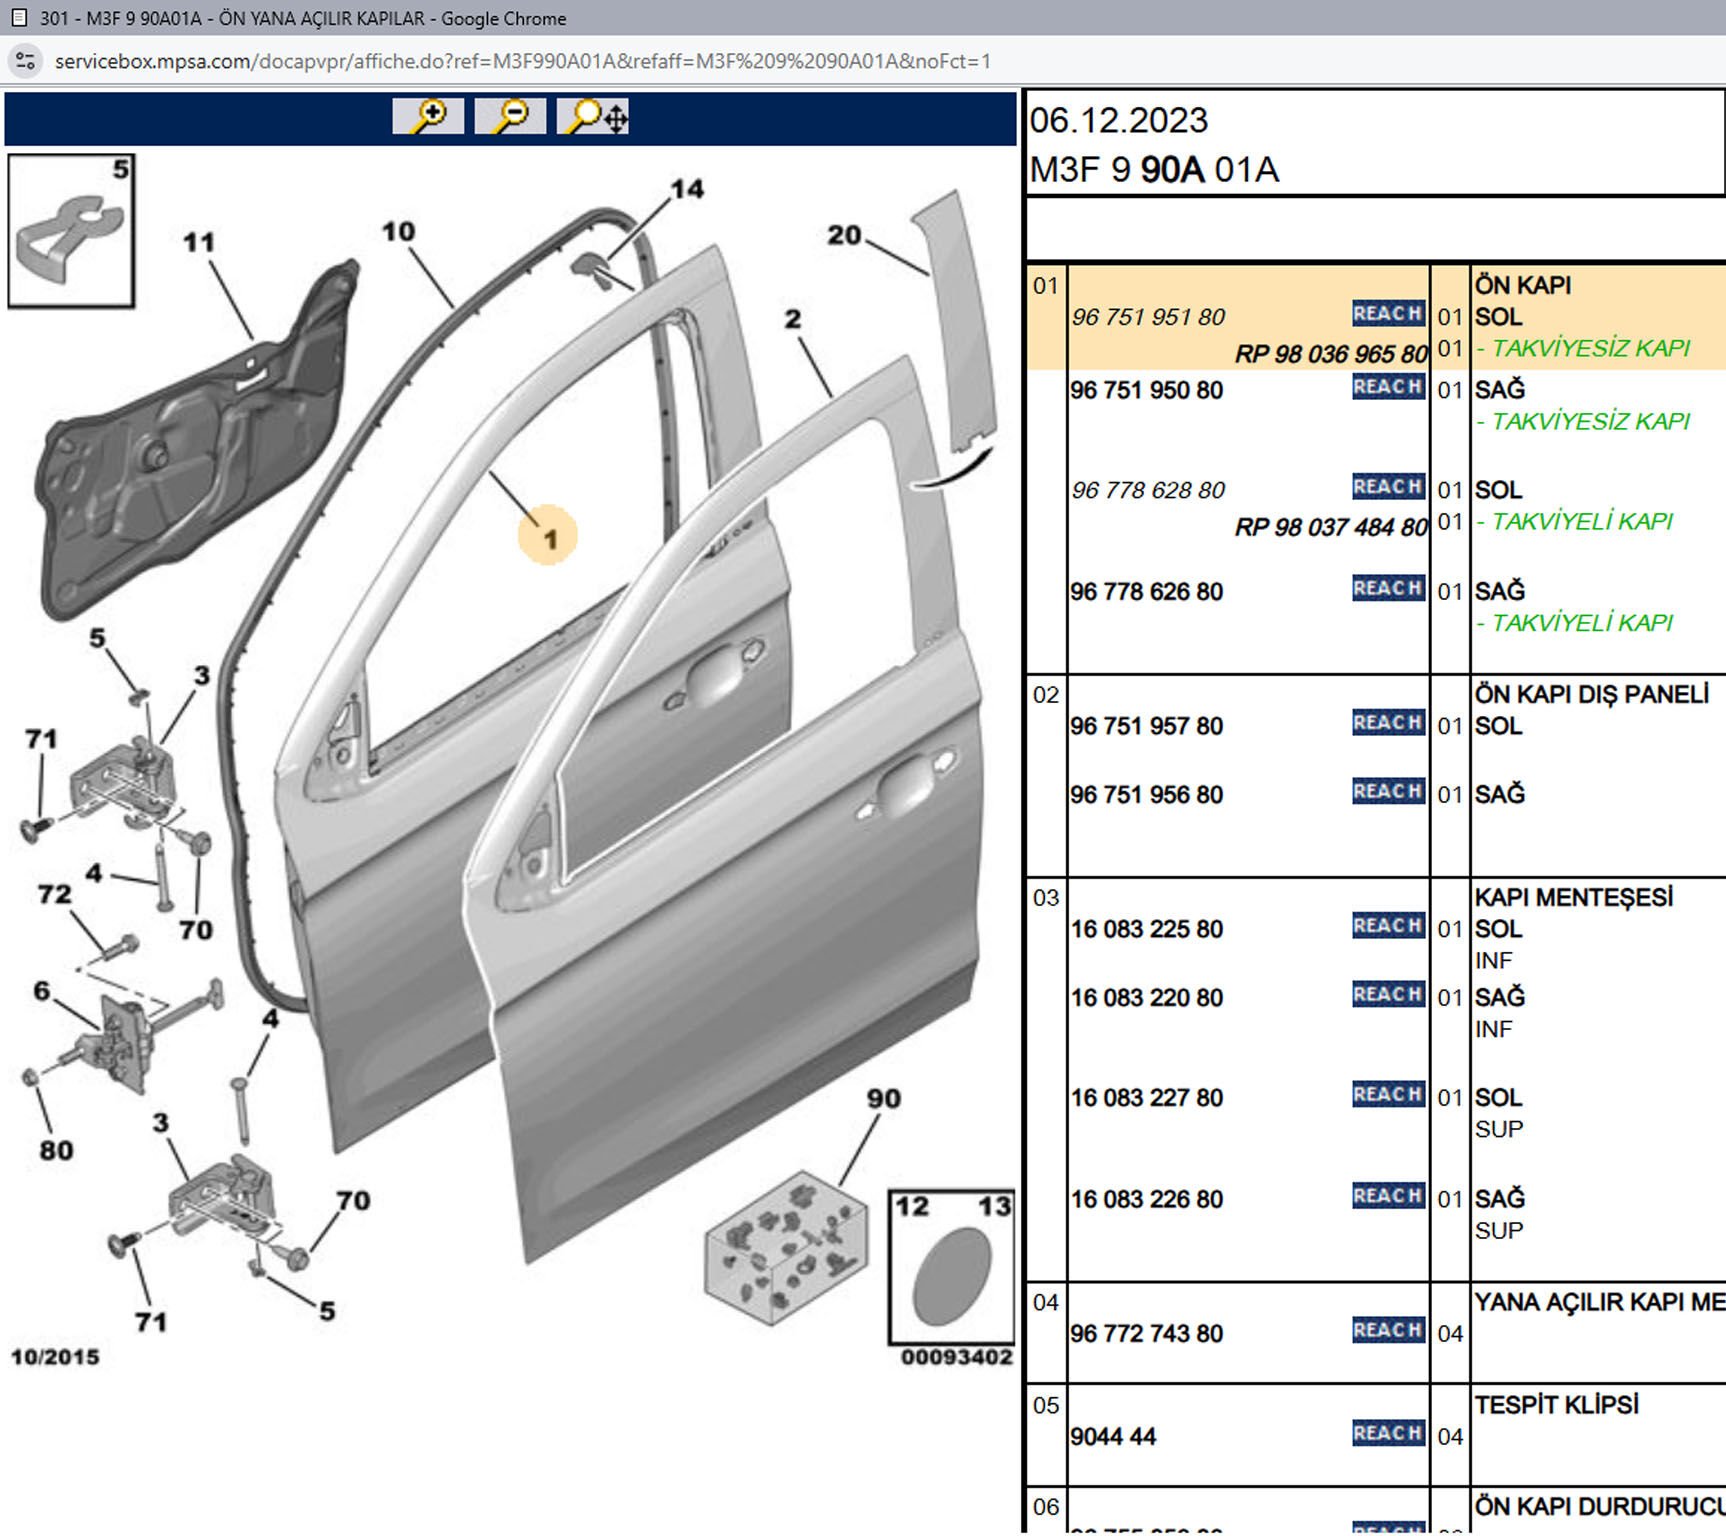
Task: Select part number 96 778 626 80
Action: (x=1146, y=592)
